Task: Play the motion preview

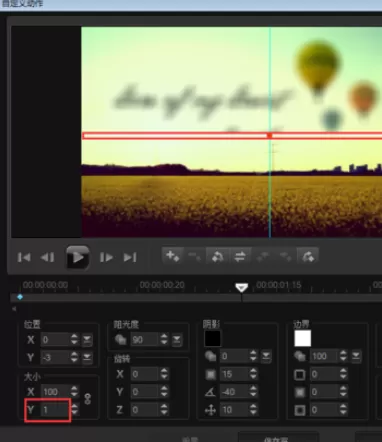Action: tap(78, 257)
